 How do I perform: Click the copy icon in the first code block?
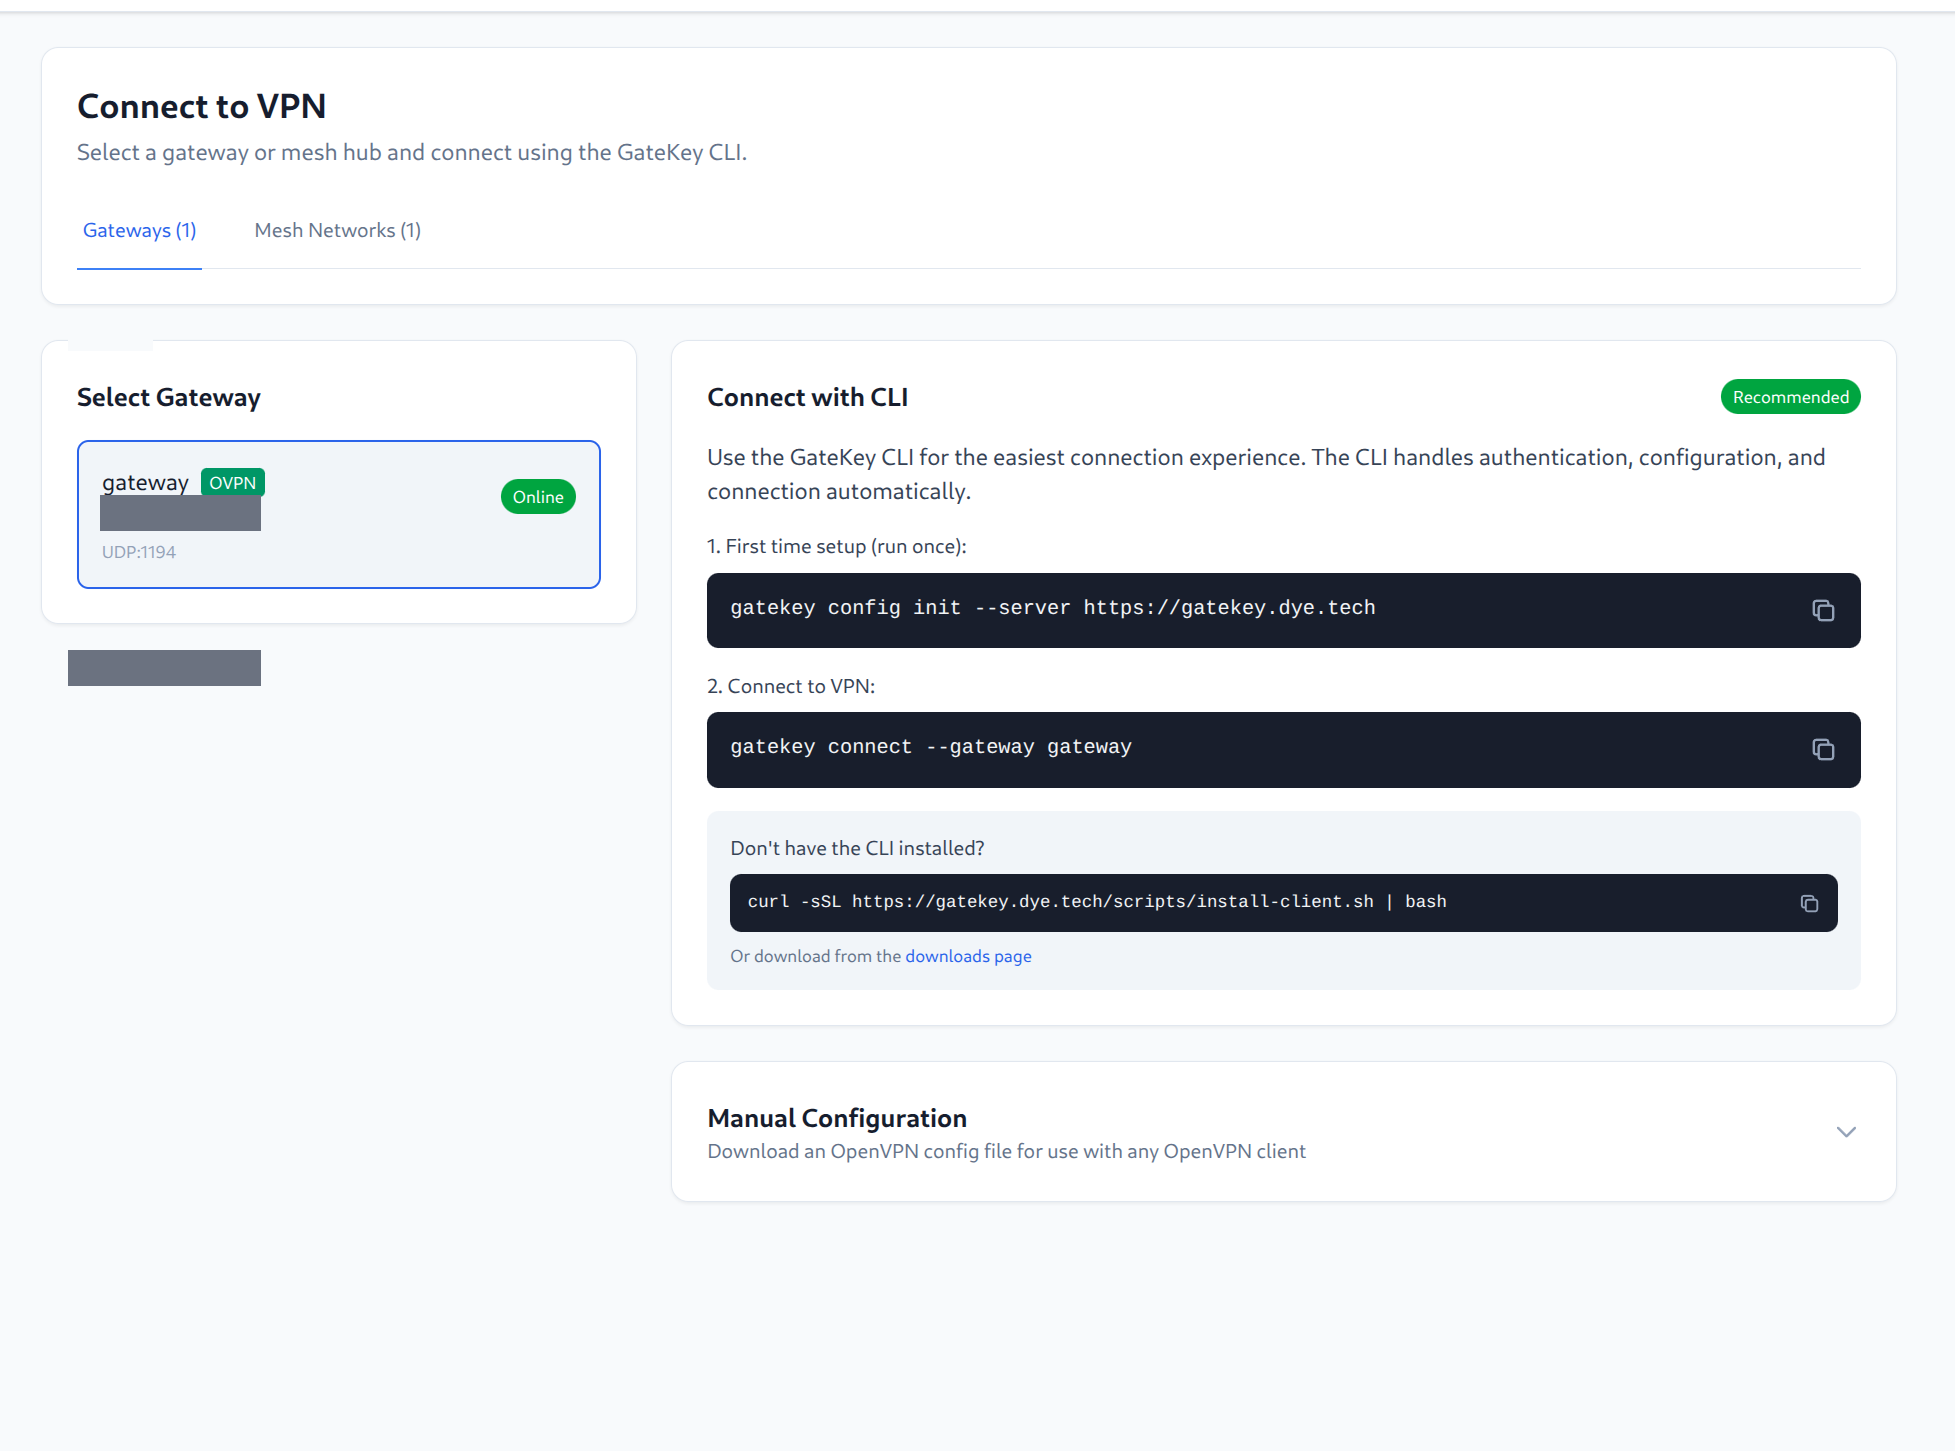[1822, 610]
